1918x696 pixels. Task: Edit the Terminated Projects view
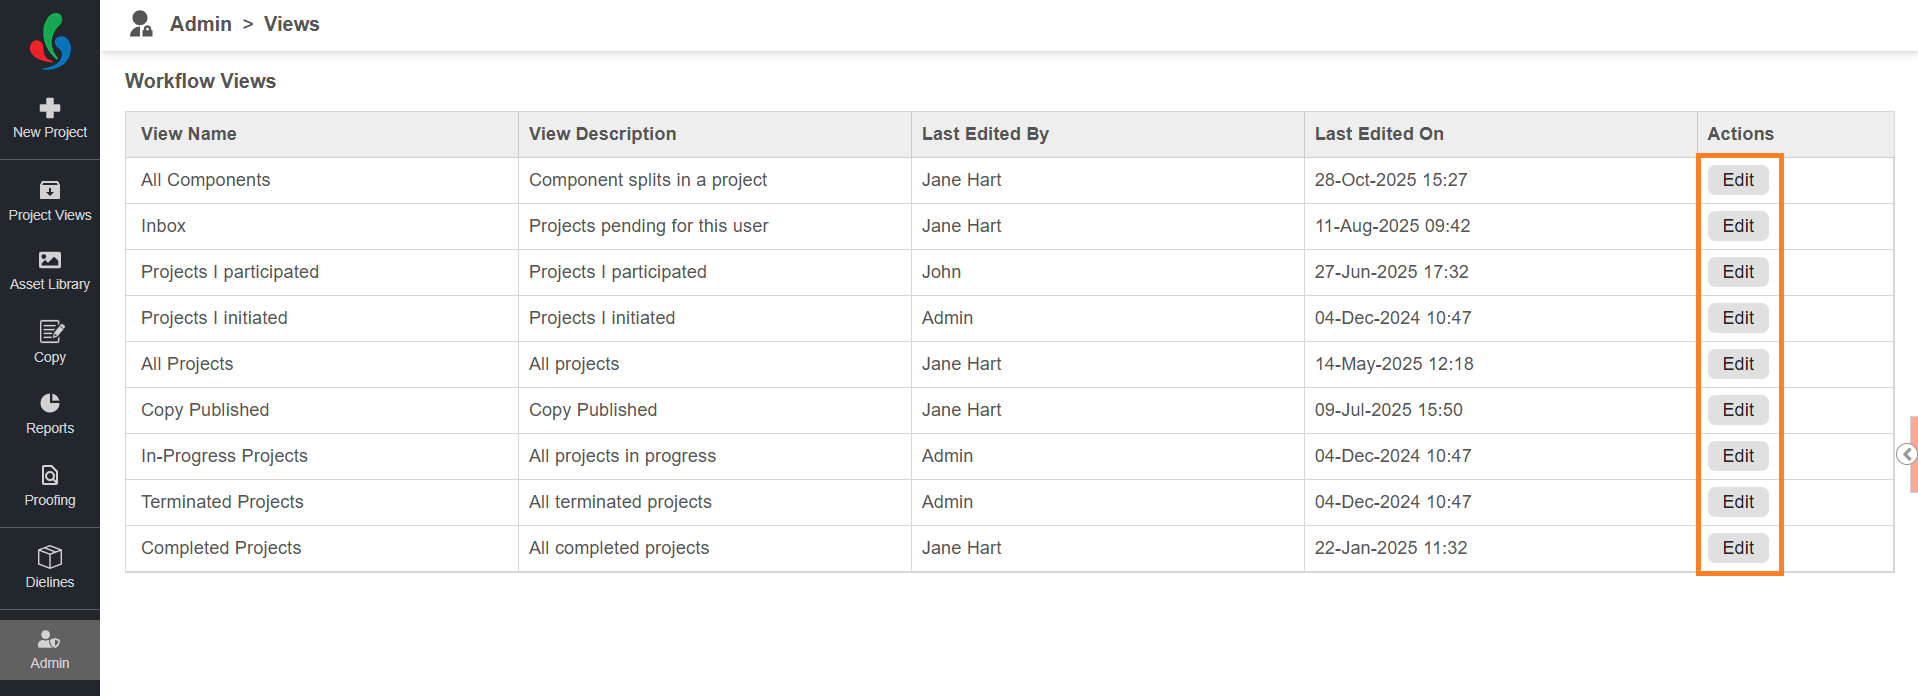pos(1738,502)
